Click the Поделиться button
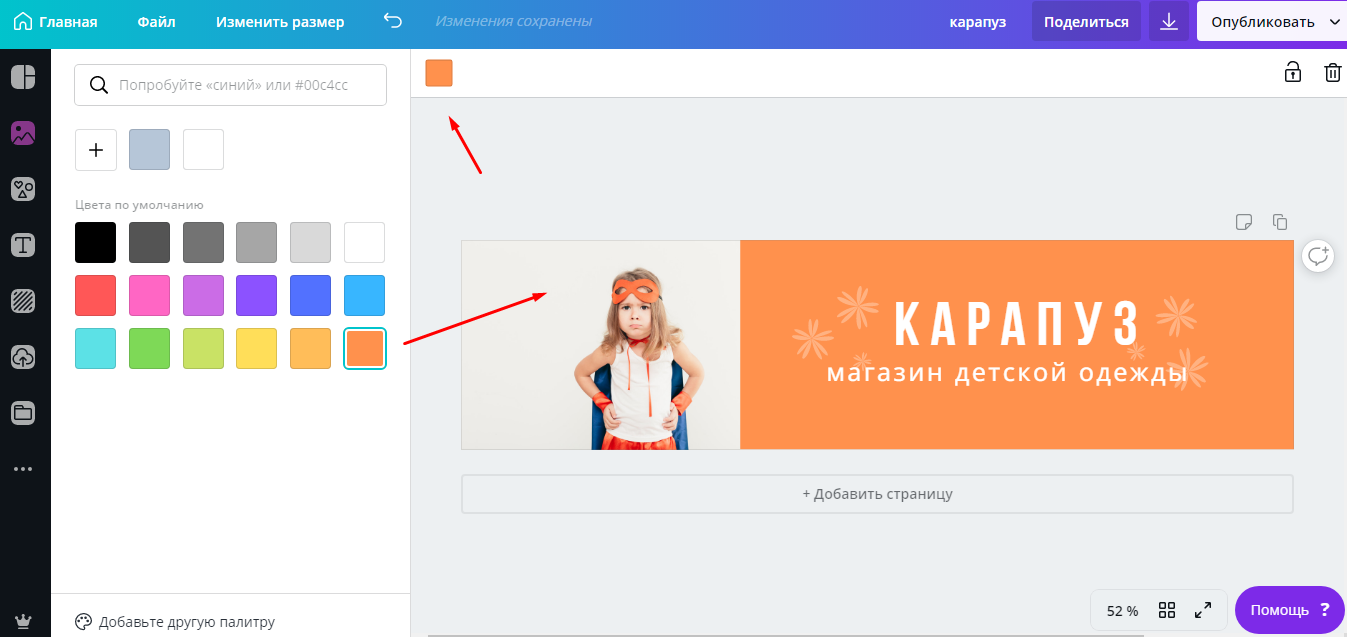 coord(1086,21)
